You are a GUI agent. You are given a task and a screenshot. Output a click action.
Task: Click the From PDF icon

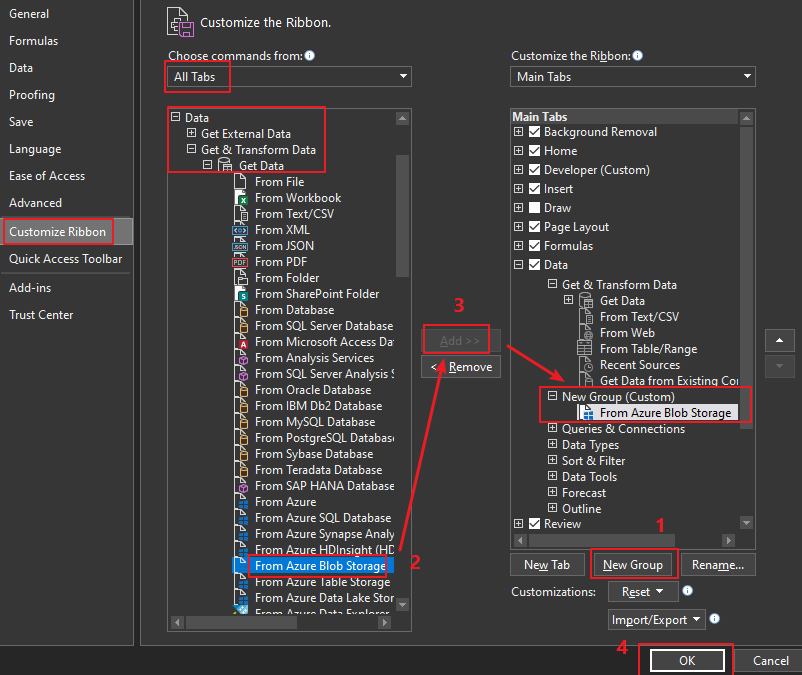240,262
